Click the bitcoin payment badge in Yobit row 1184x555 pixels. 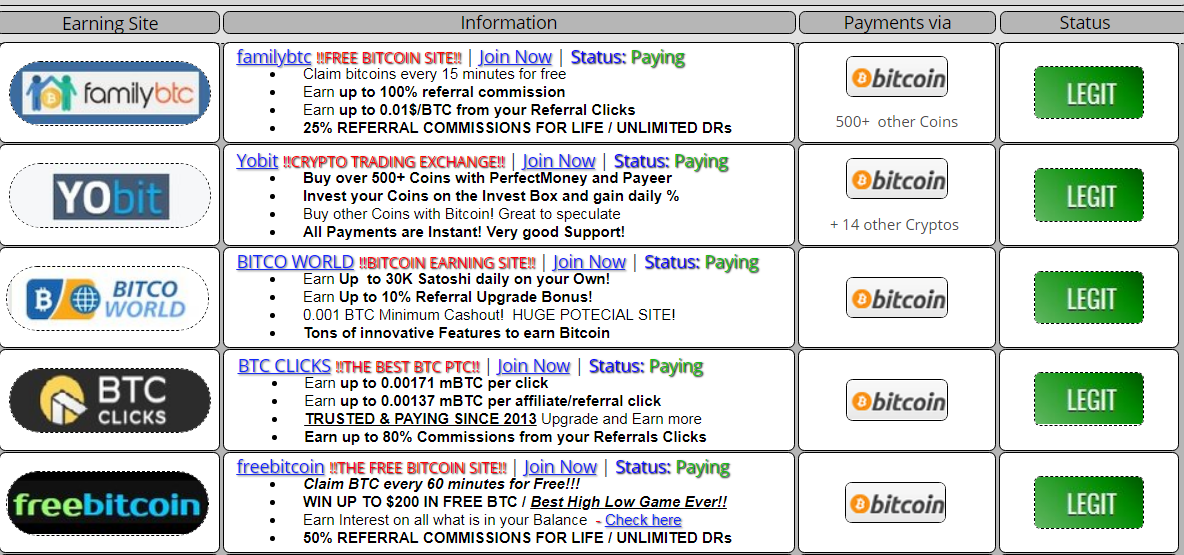coord(896,179)
